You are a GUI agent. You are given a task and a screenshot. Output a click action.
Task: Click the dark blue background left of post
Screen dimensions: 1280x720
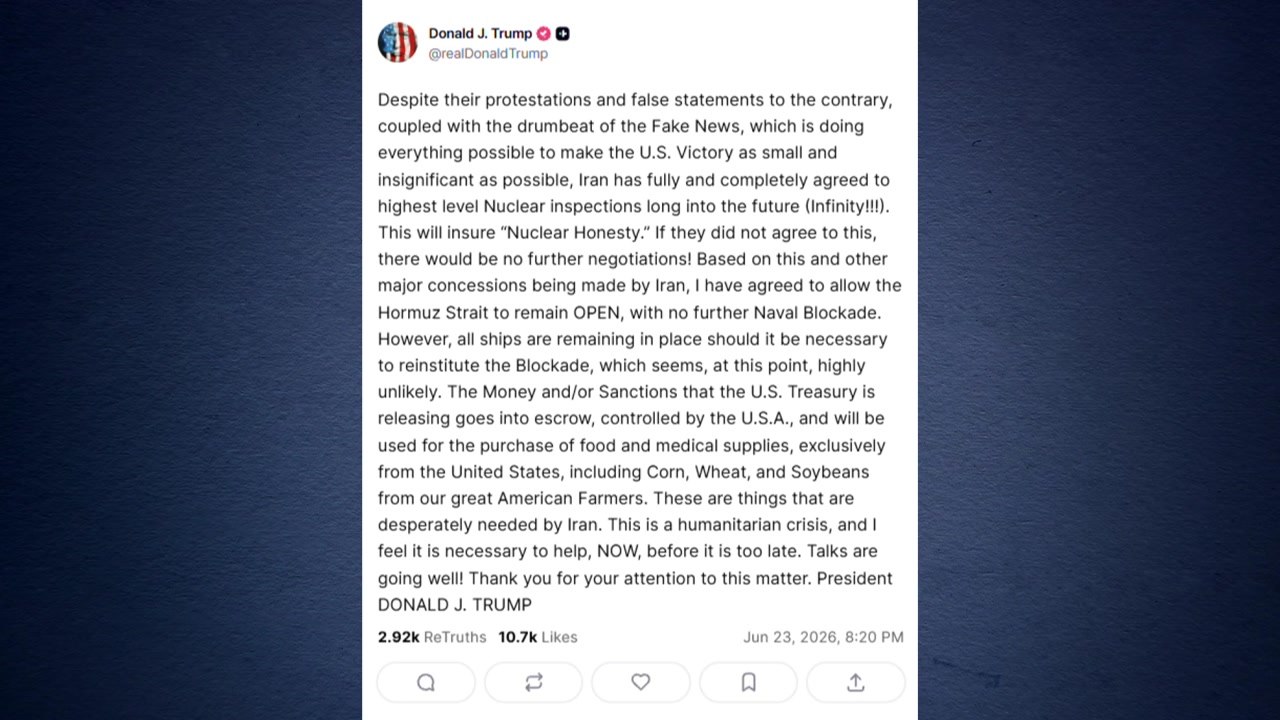point(180,360)
